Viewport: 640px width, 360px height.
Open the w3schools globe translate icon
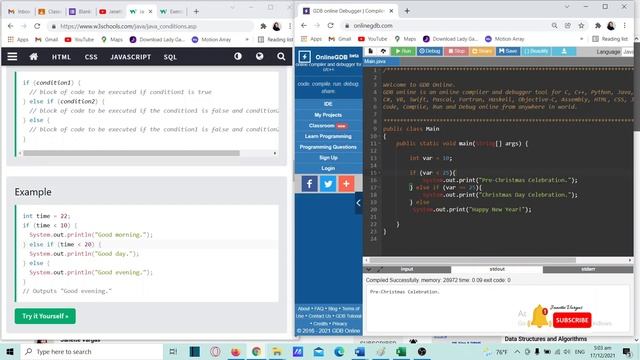point(260,56)
